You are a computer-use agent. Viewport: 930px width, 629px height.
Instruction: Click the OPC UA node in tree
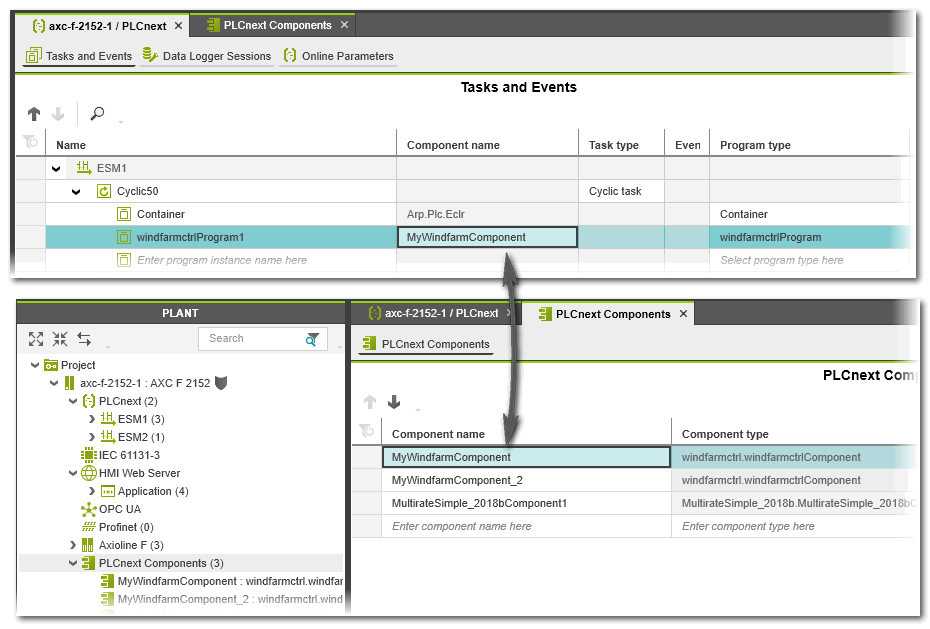pyautogui.click(x=119, y=509)
